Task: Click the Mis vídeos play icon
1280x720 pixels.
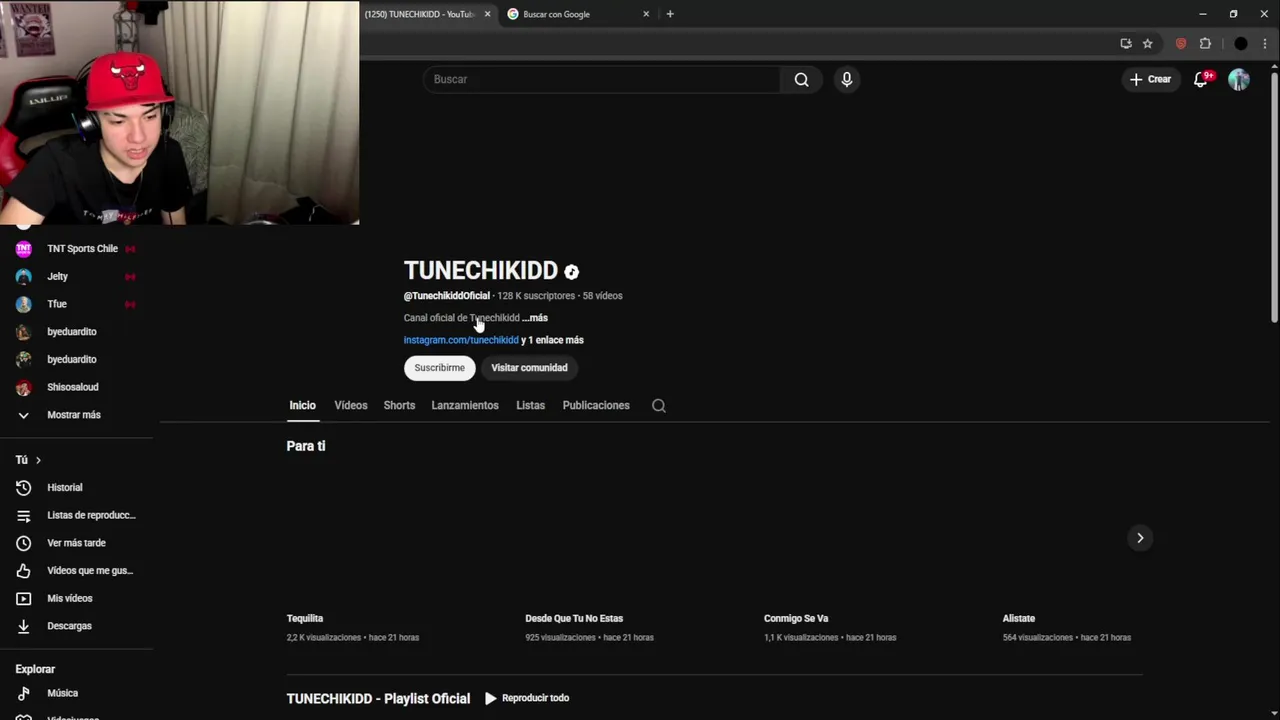Action: tap(24, 598)
